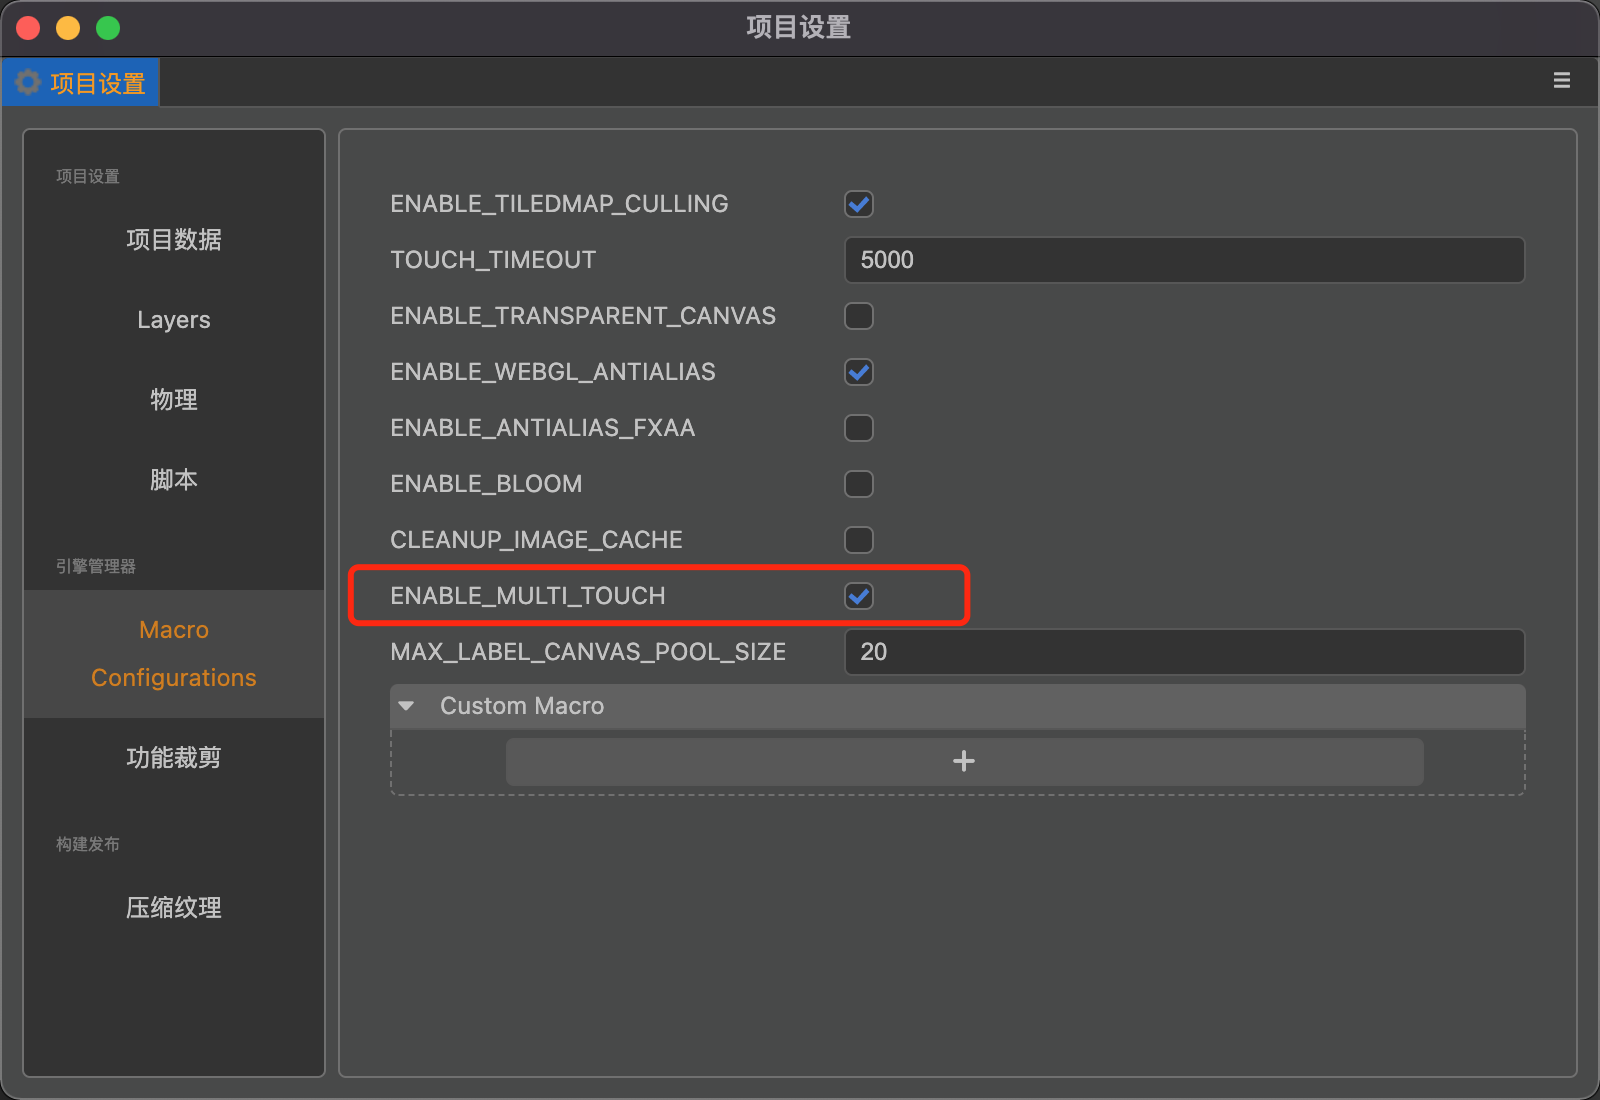The image size is (1600, 1100).
Task: Open 项目数据 settings section
Action: coord(174,240)
